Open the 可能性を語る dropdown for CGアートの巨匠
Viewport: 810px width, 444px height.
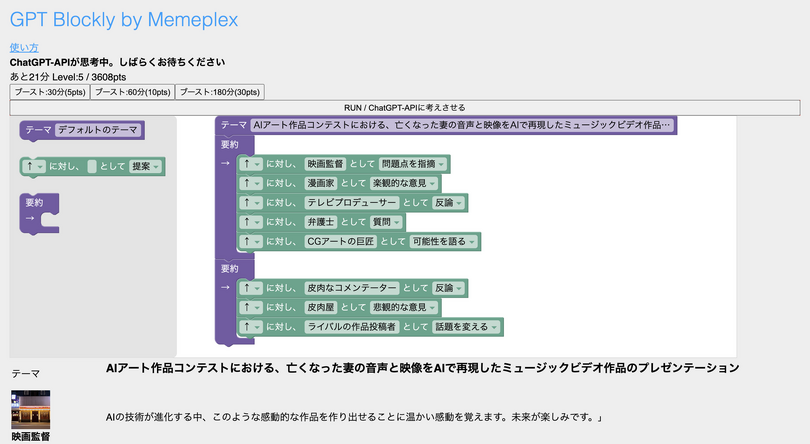444,241
